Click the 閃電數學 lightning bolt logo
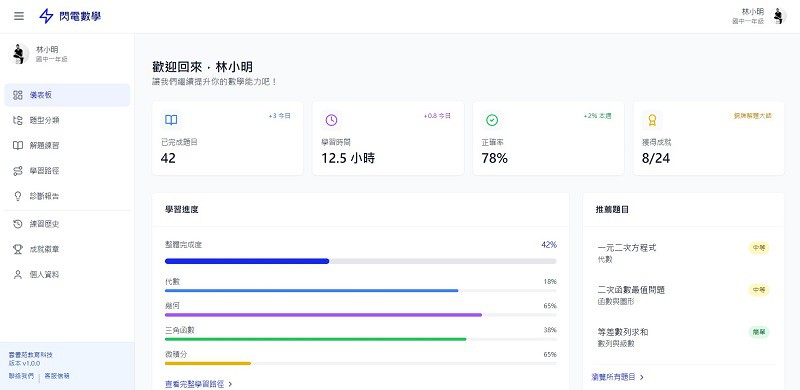800x390 pixels. point(46,16)
